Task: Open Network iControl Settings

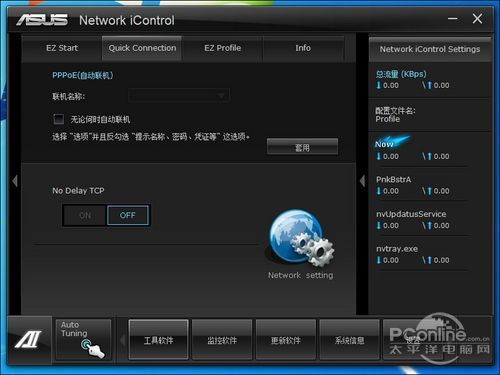Action: coord(430,49)
